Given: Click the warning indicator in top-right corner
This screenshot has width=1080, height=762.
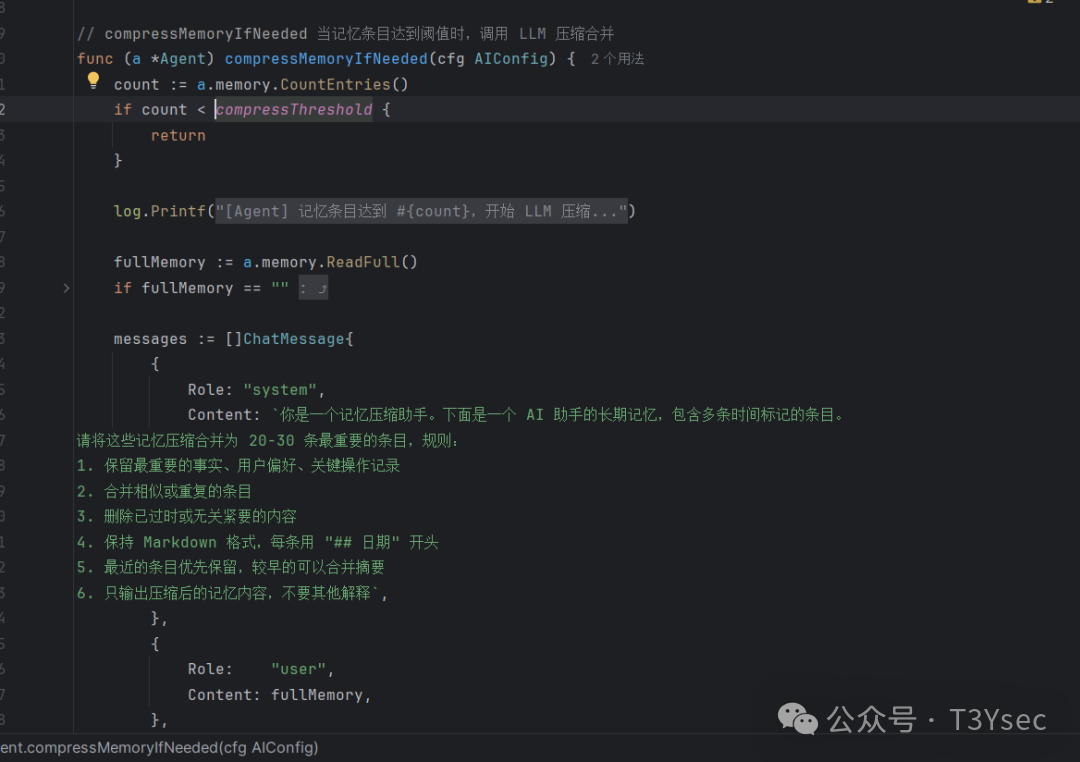Looking at the screenshot, I should pos(1040,3).
